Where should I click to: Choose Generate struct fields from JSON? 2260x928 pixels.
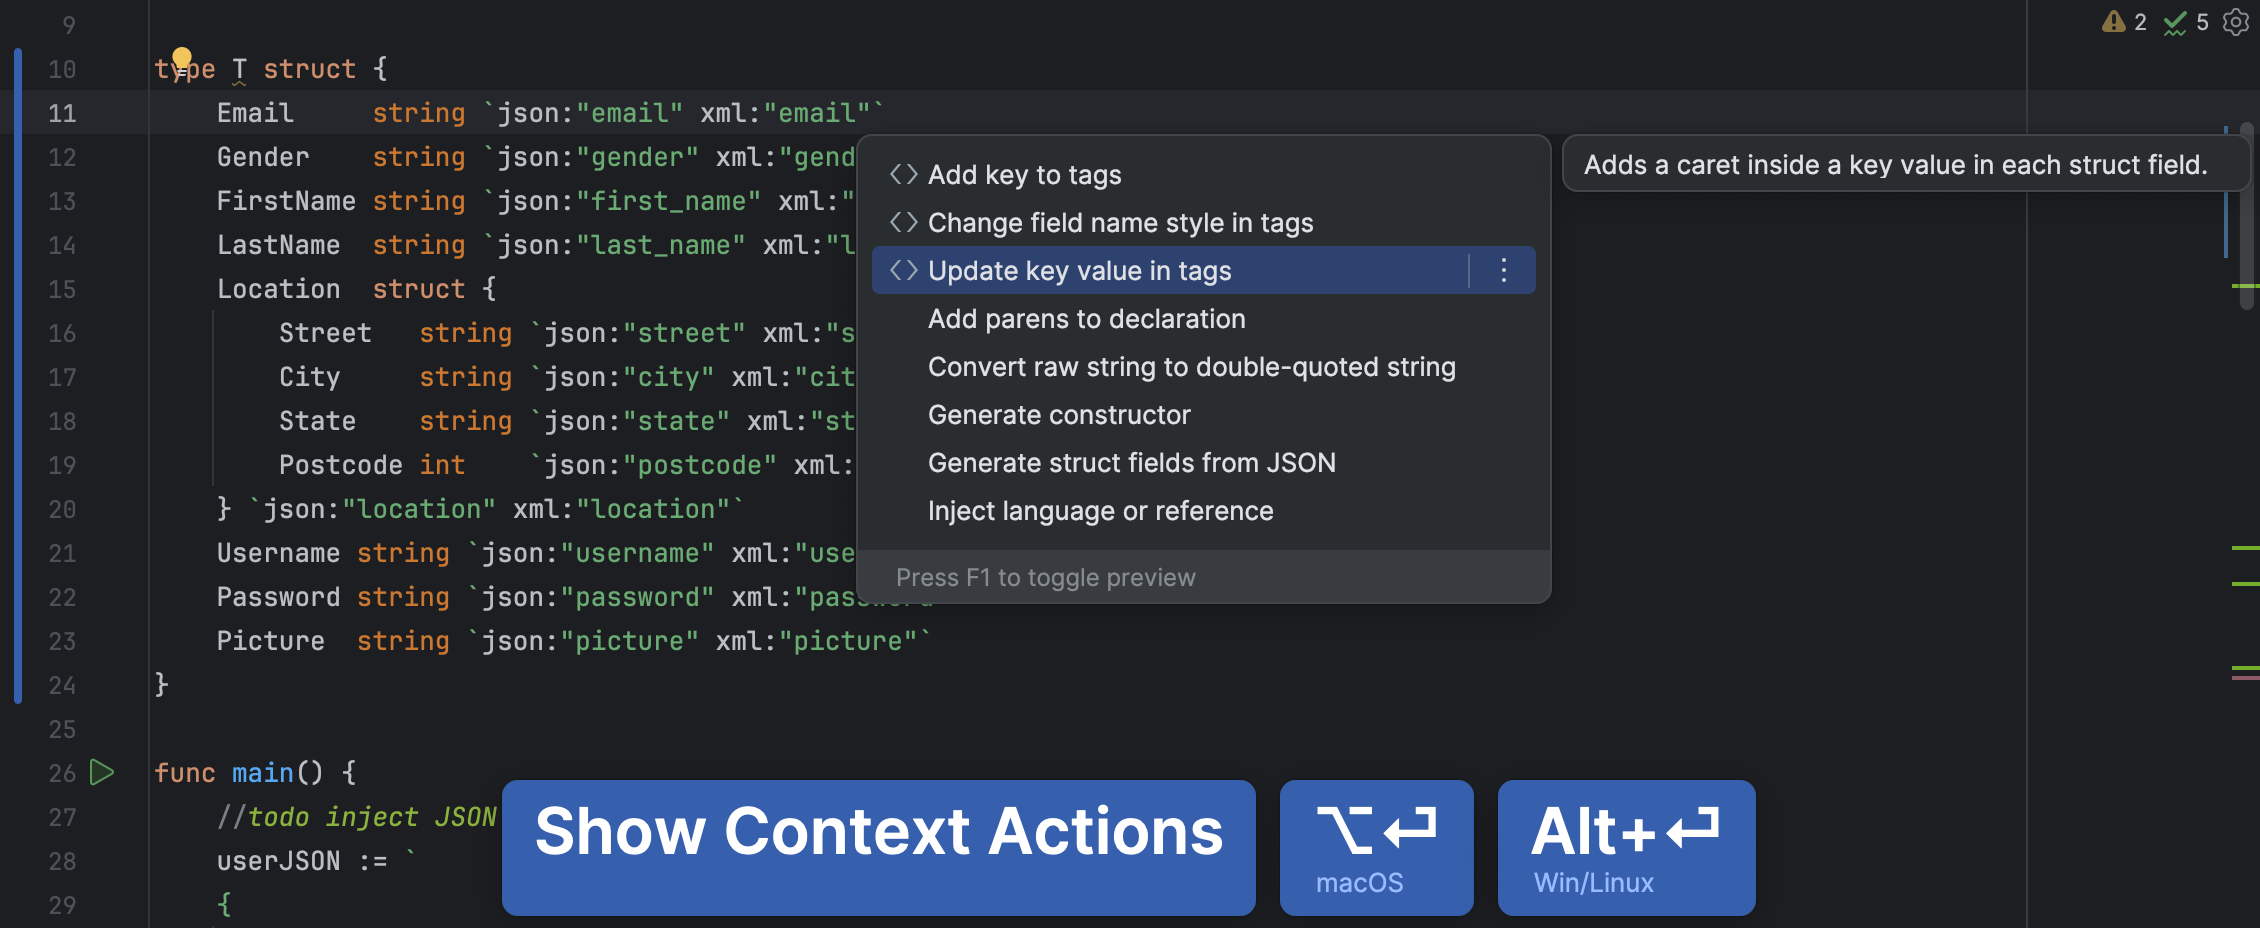coord(1132,462)
